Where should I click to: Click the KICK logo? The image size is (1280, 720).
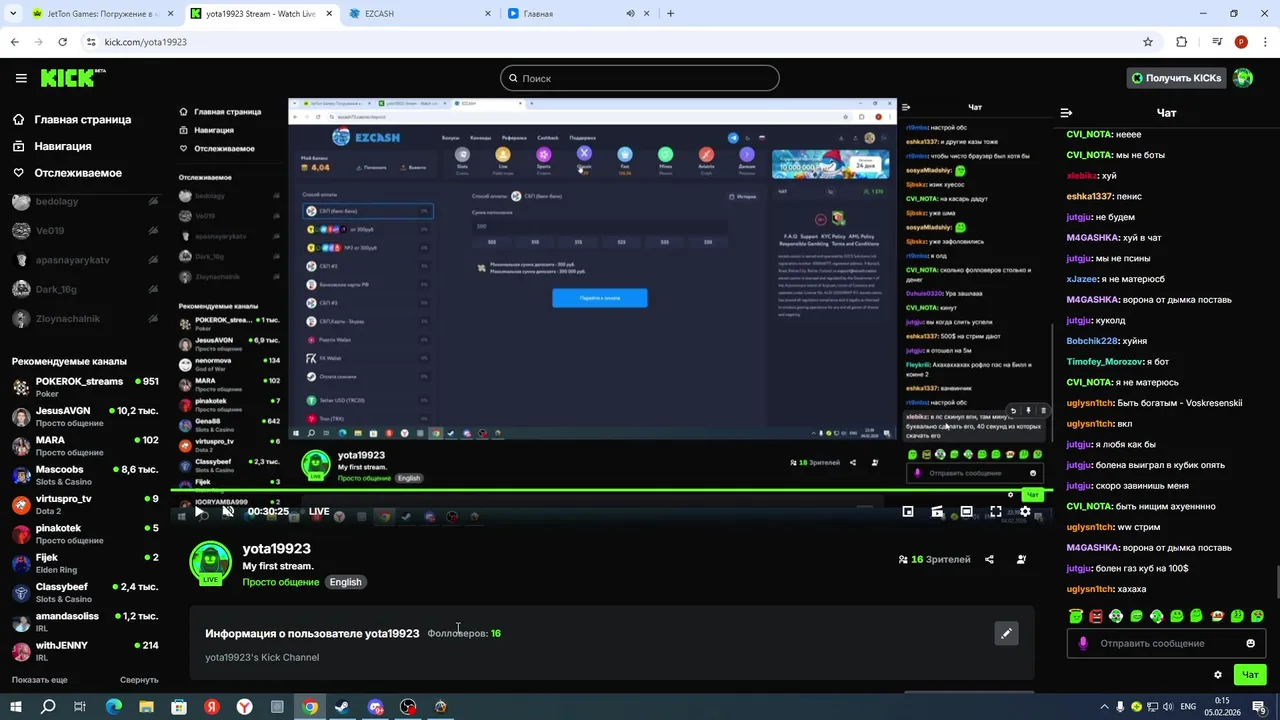pos(72,78)
